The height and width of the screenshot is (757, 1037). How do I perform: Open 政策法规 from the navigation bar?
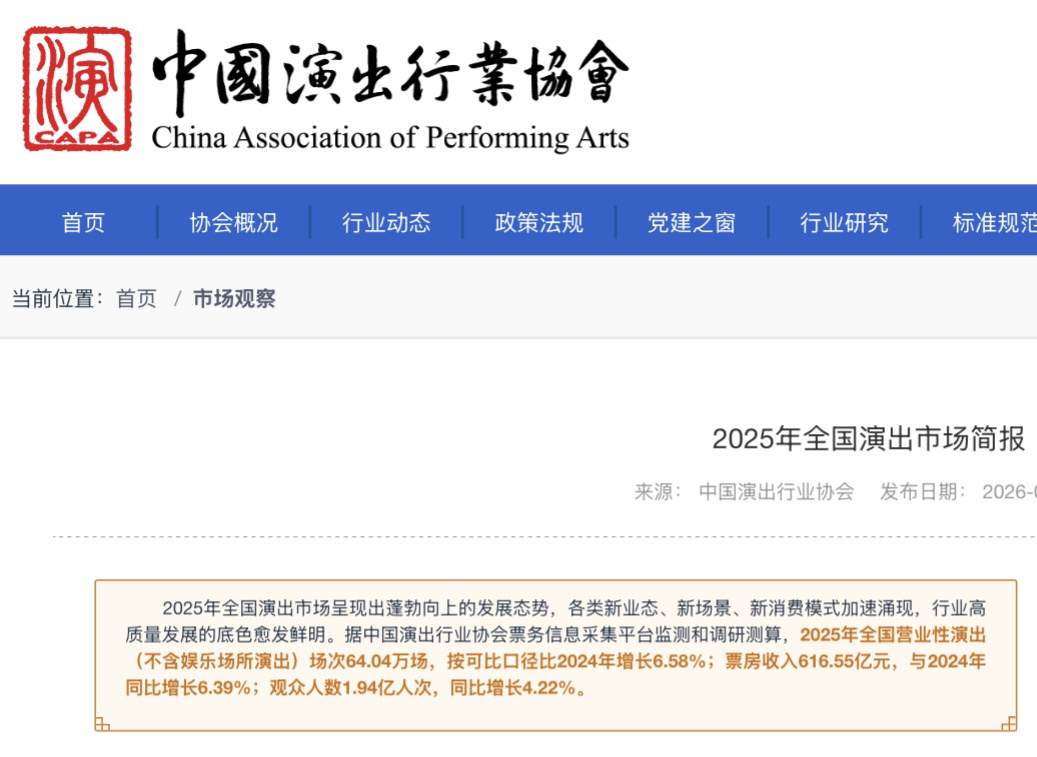539,222
